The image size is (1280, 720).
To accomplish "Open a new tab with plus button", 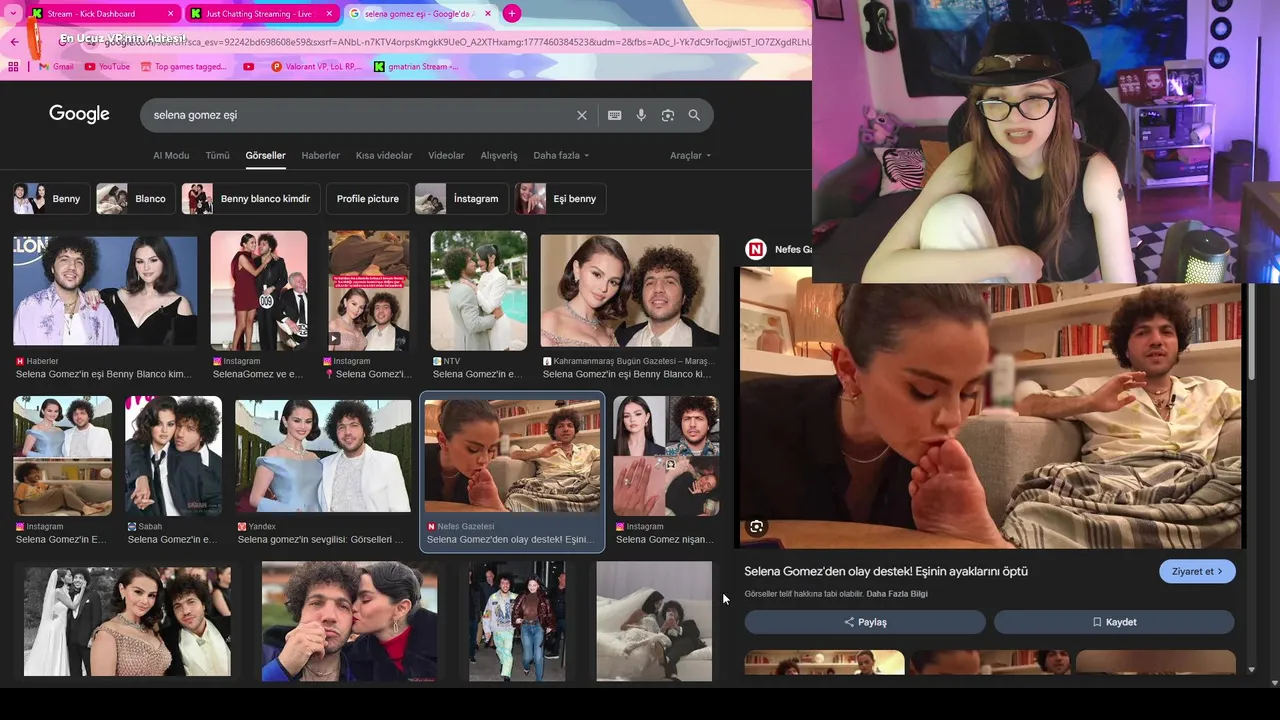I will pyautogui.click(x=512, y=13).
